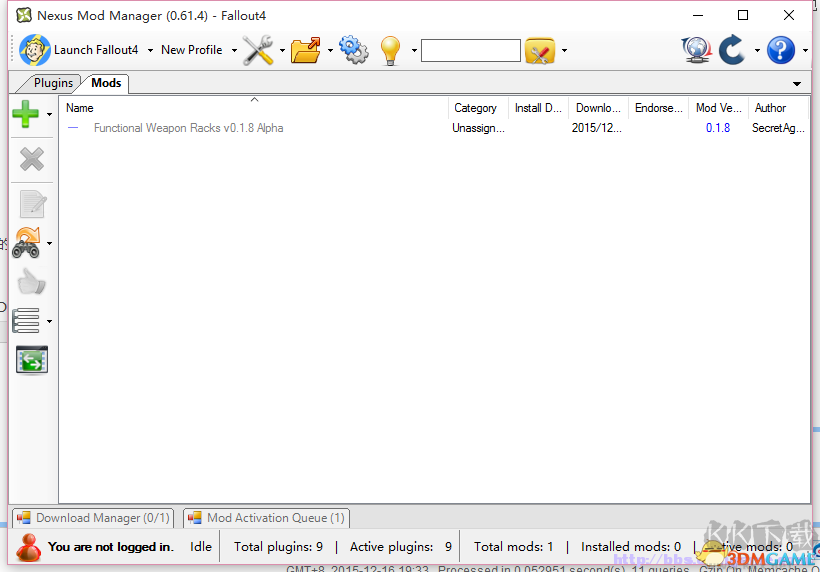Open help with the blue question mark icon
The height and width of the screenshot is (572, 820).
pos(781,50)
